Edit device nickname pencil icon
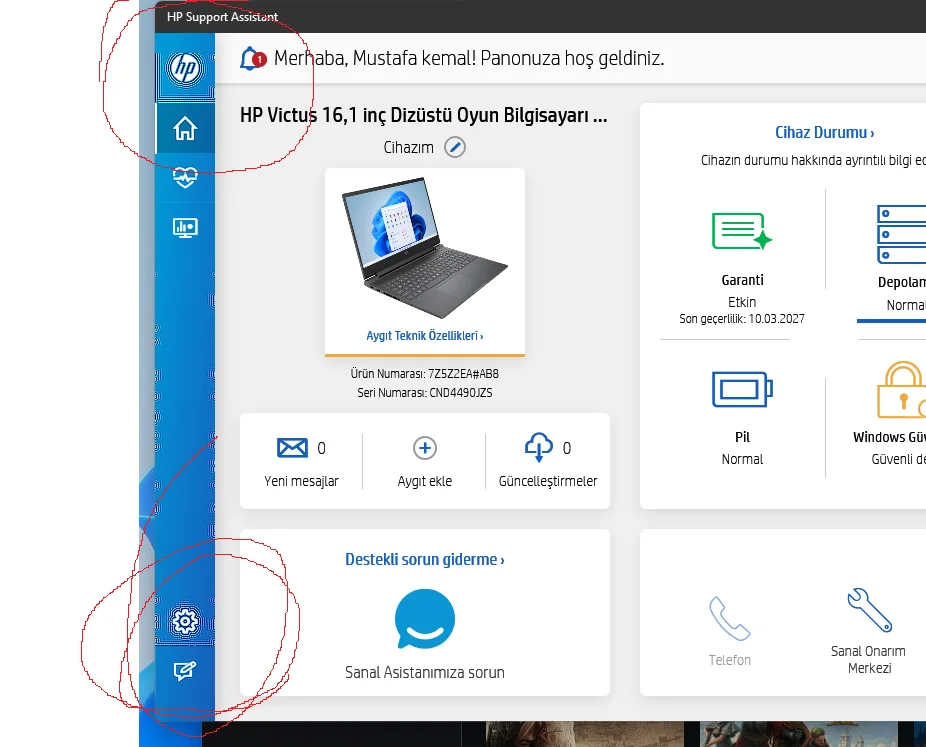Viewport: 926px width, 747px height. click(455, 147)
